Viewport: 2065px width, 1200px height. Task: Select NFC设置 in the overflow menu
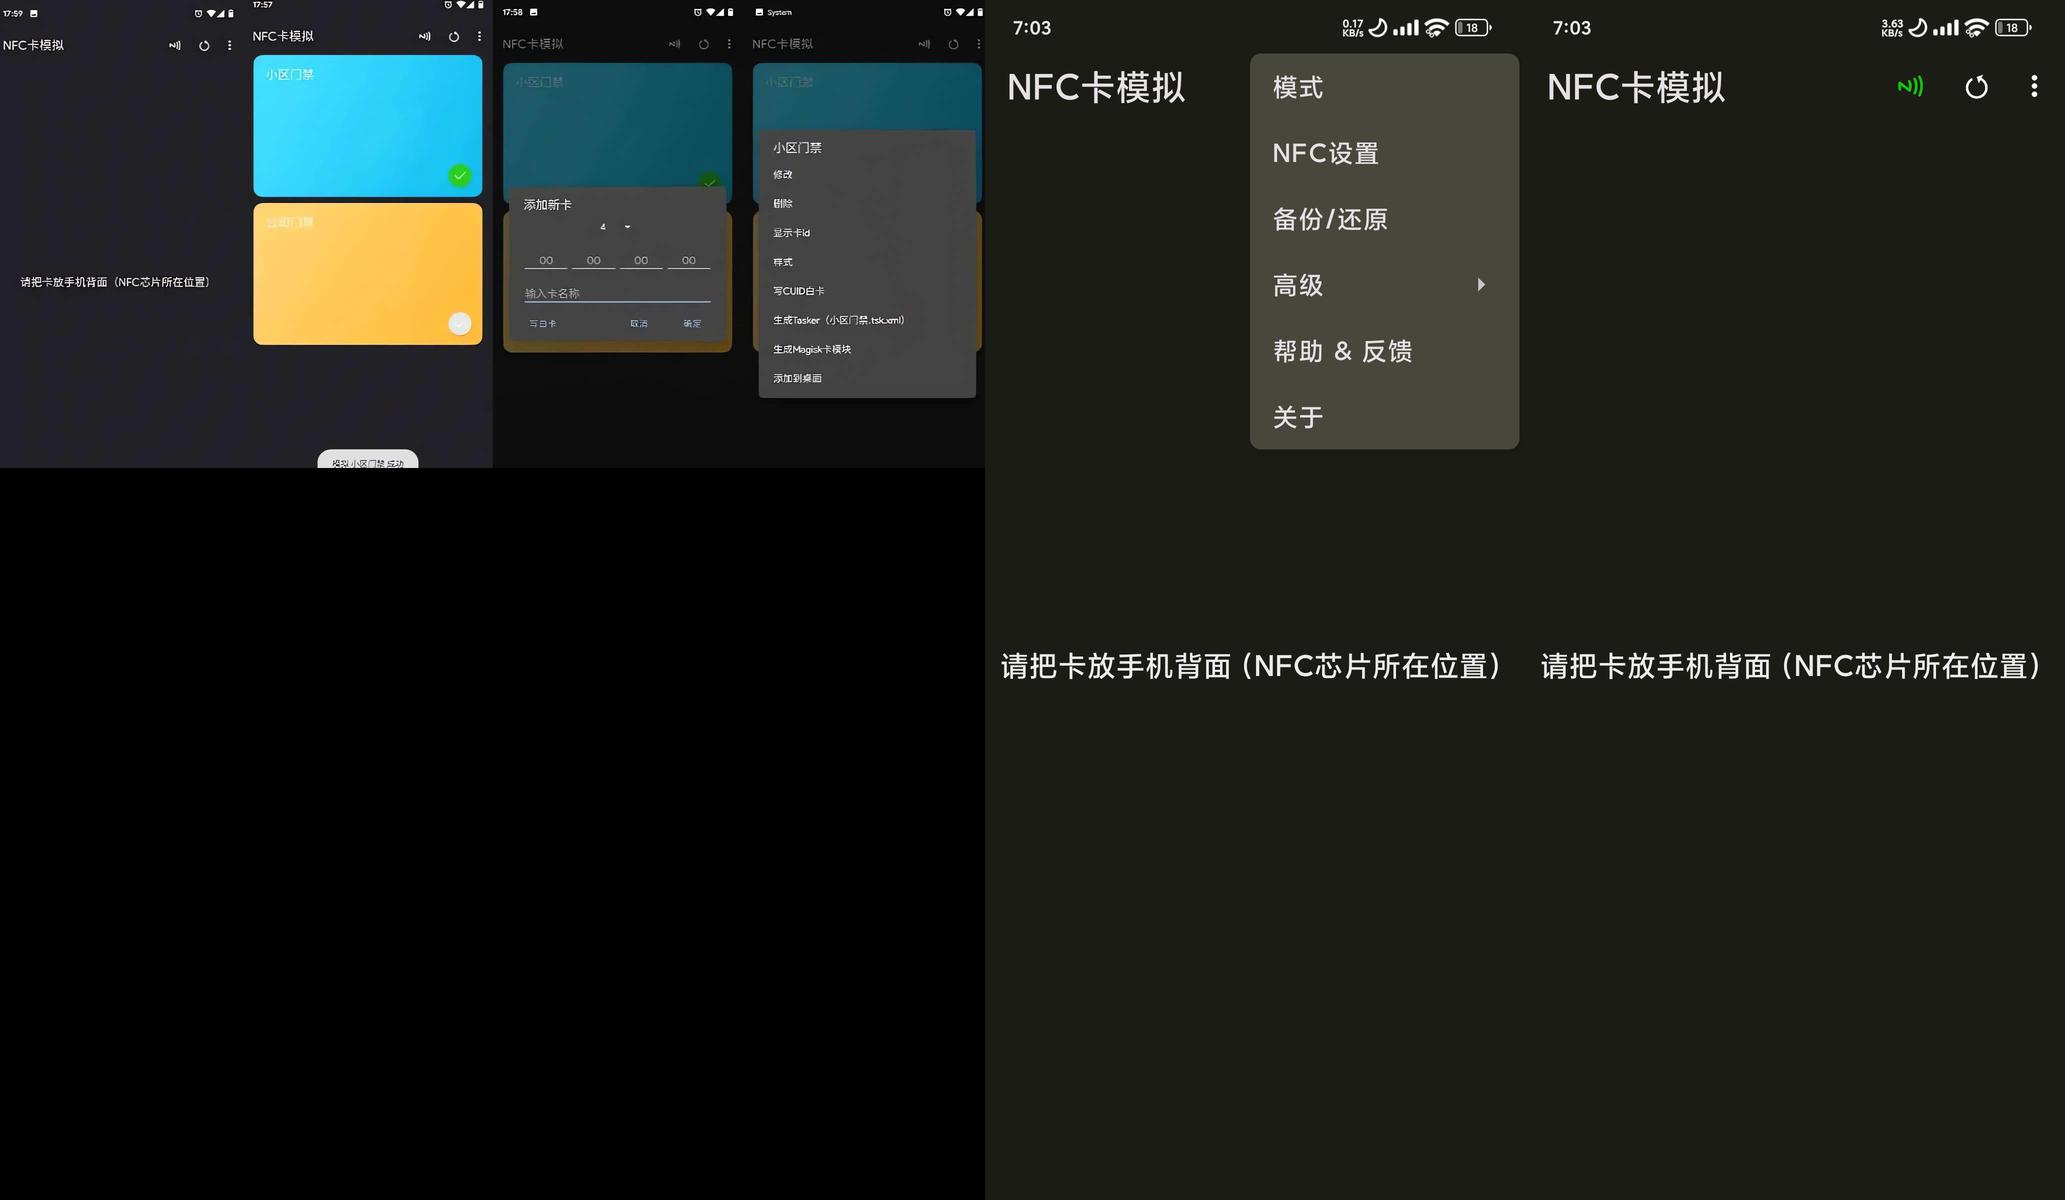pyautogui.click(x=1326, y=153)
